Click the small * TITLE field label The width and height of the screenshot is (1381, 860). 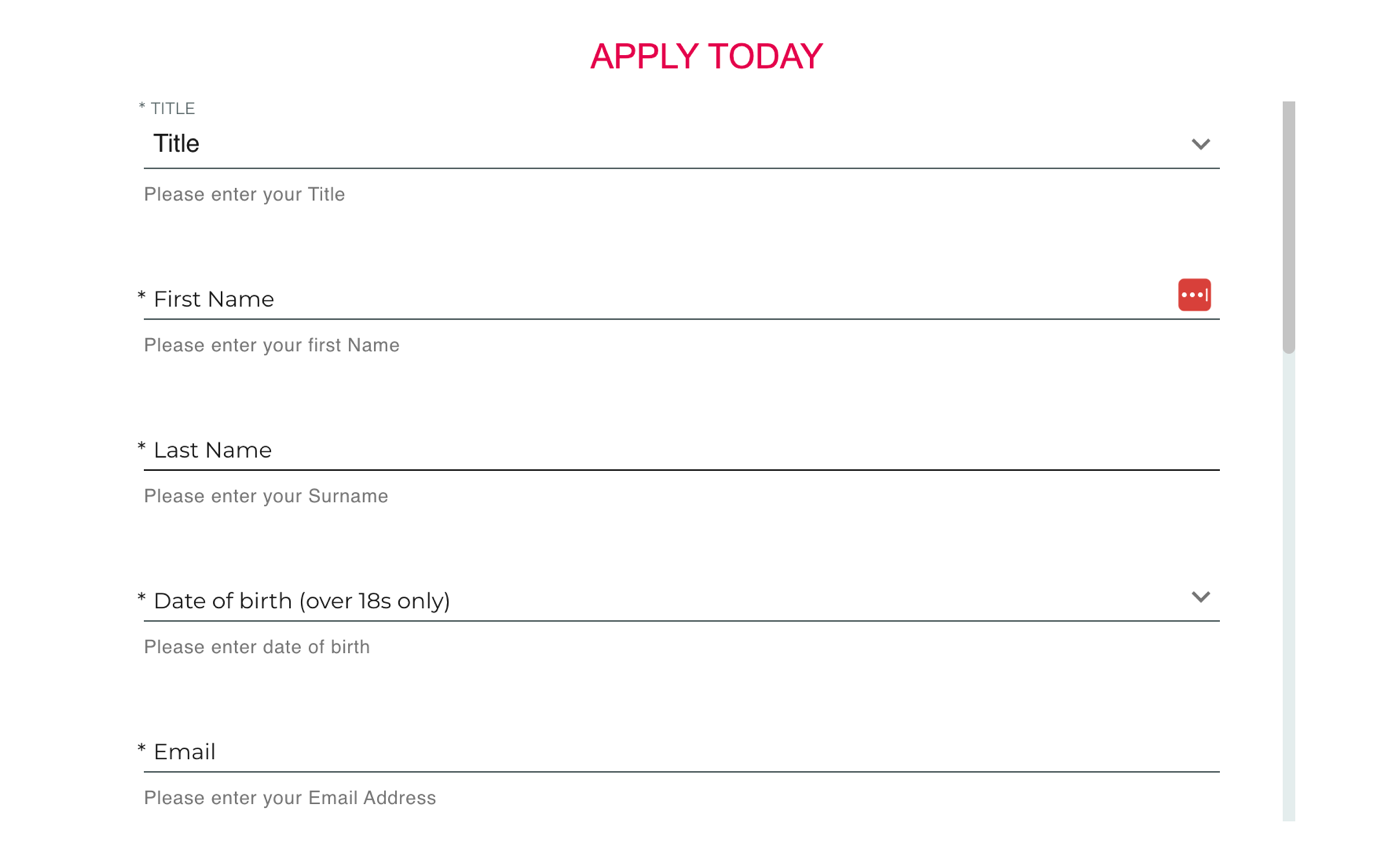[167, 108]
